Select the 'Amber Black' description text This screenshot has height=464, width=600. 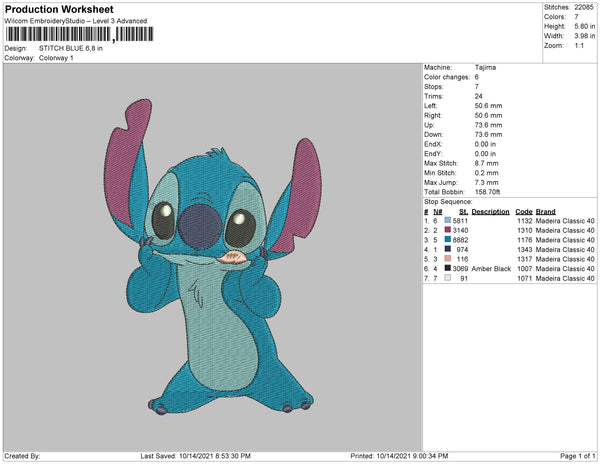pyautogui.click(x=491, y=269)
